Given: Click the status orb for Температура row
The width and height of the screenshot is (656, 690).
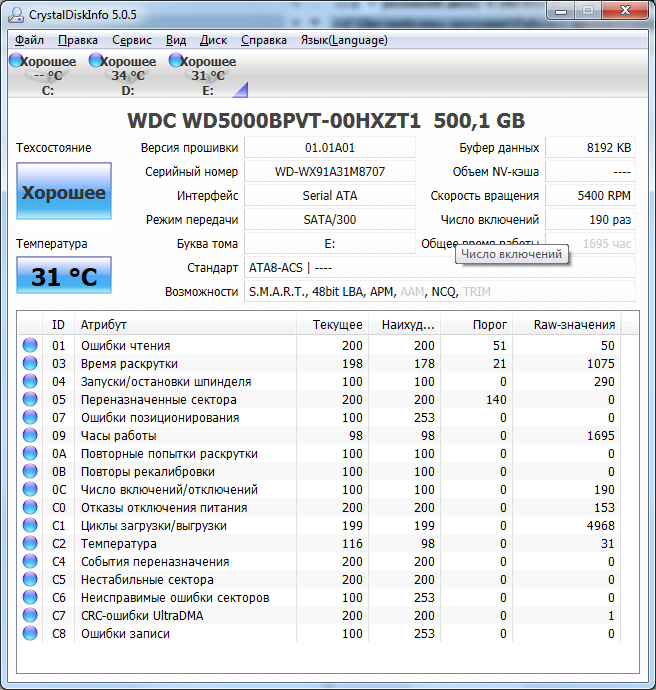Looking at the screenshot, I should (x=30, y=544).
